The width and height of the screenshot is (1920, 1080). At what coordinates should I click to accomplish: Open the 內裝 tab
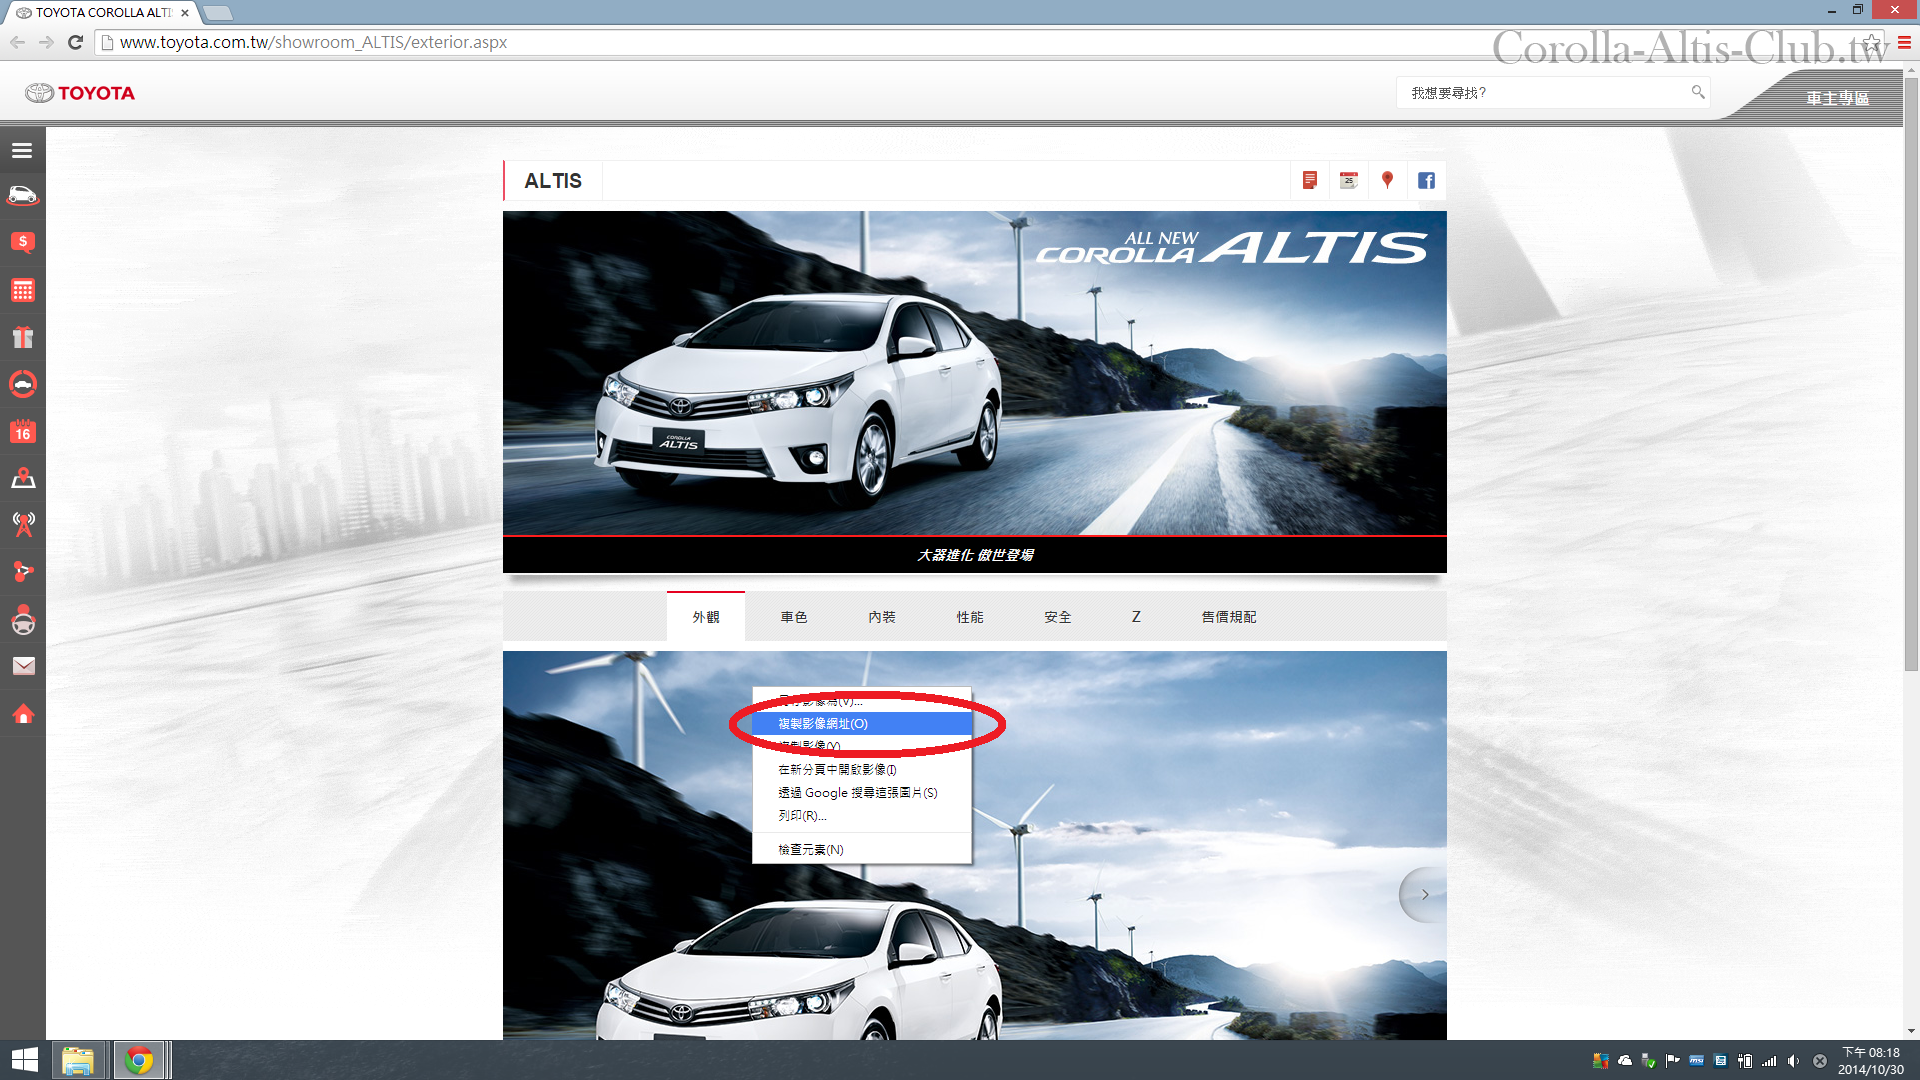(x=882, y=617)
